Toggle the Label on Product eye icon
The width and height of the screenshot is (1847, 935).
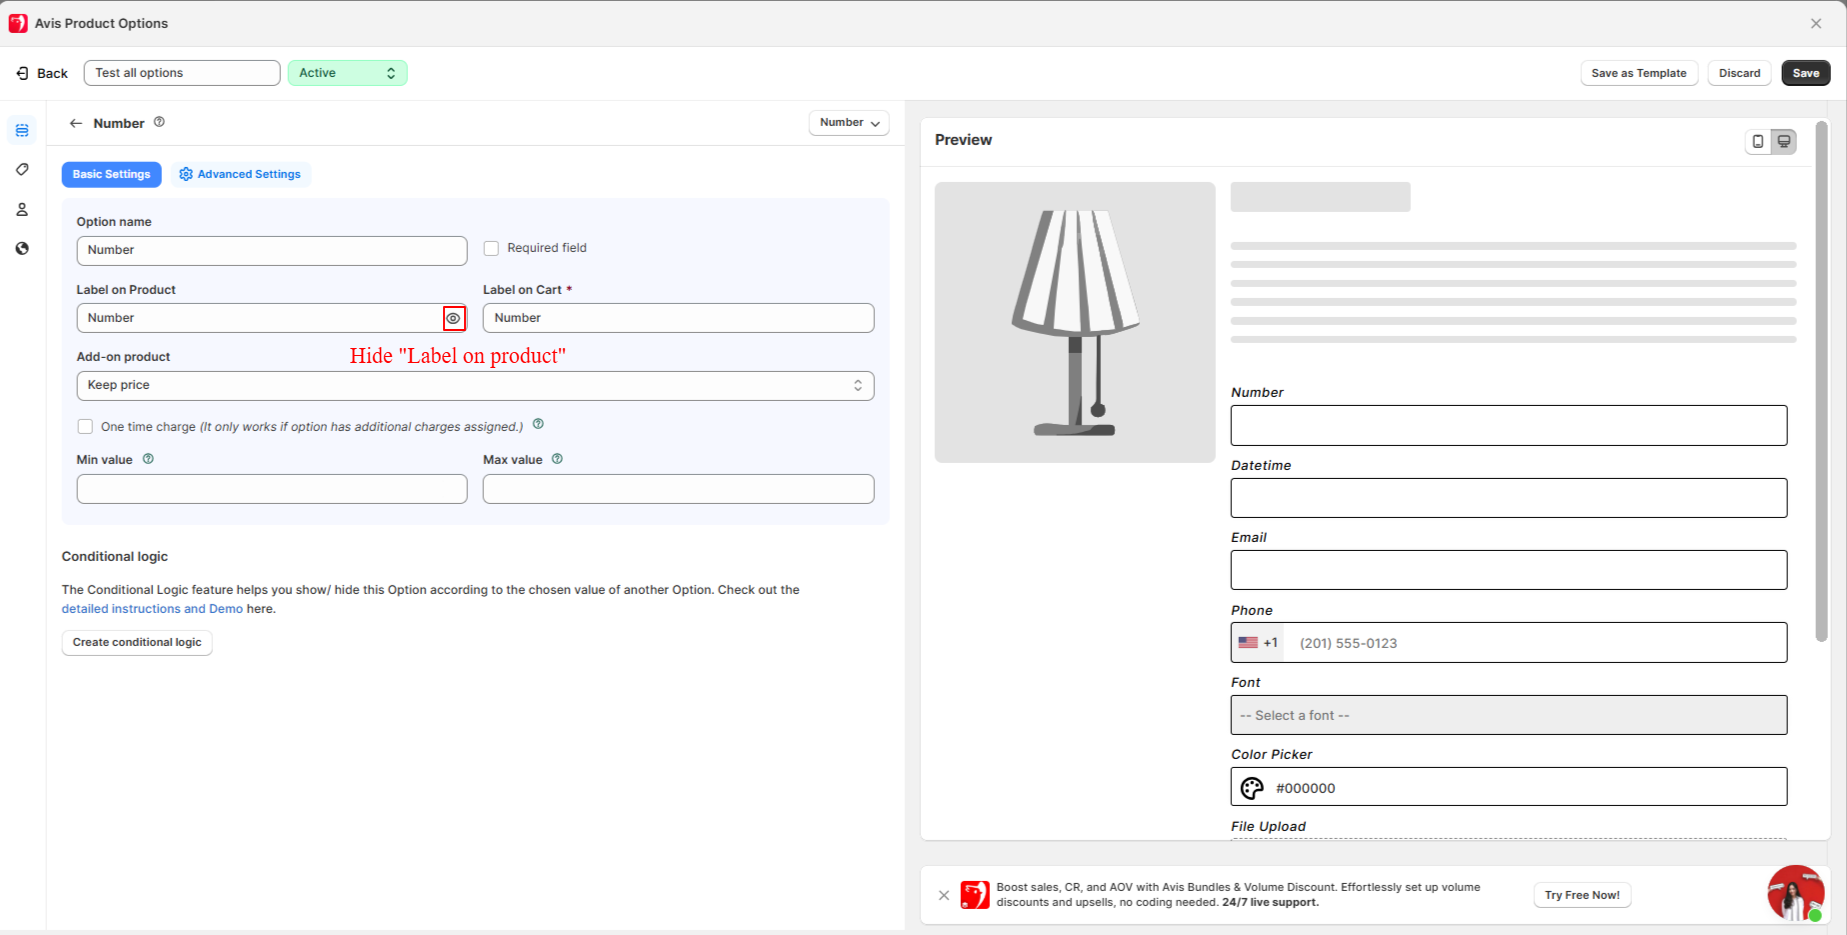point(454,318)
